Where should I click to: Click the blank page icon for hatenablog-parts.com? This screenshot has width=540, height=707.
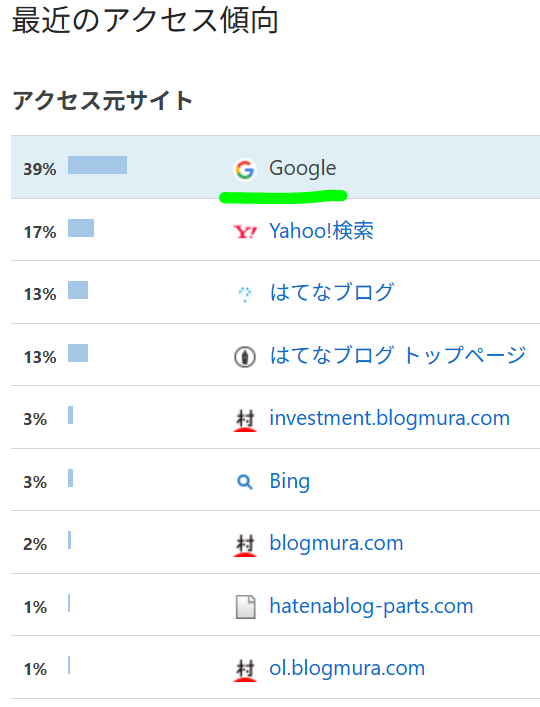click(246, 606)
